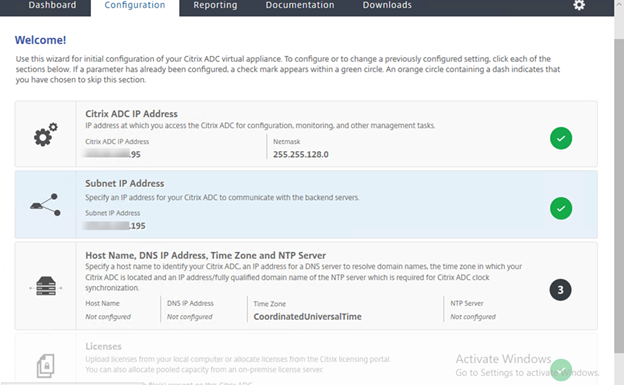
Task: Open the Subnet IP Address section heading
Action: pos(125,184)
